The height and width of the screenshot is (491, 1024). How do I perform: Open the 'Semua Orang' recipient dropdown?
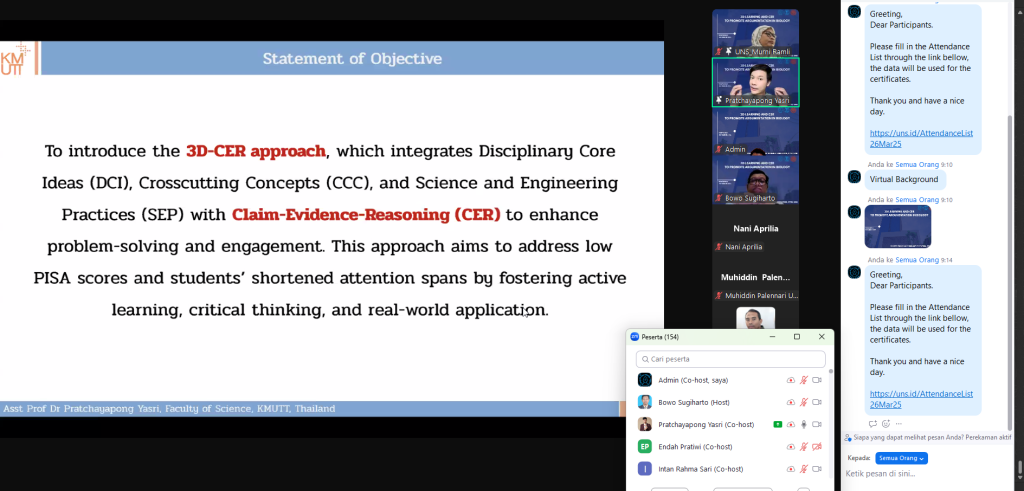(x=901, y=458)
